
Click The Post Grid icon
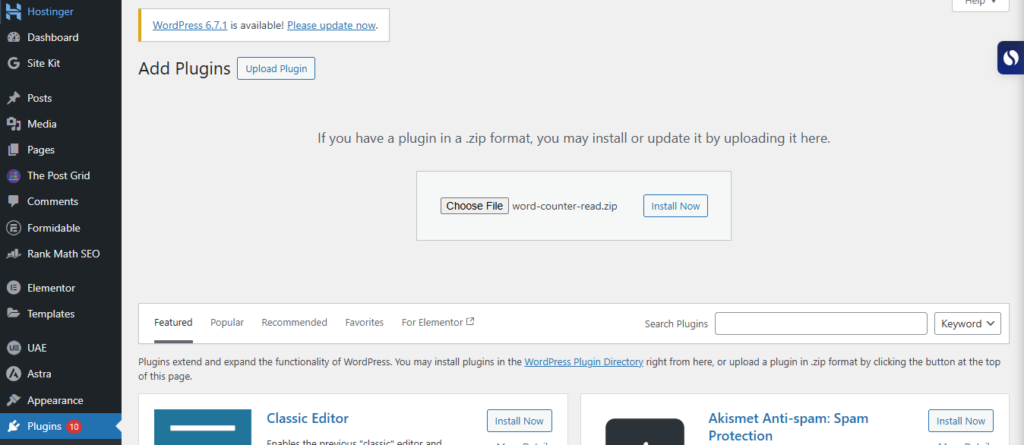point(13,176)
